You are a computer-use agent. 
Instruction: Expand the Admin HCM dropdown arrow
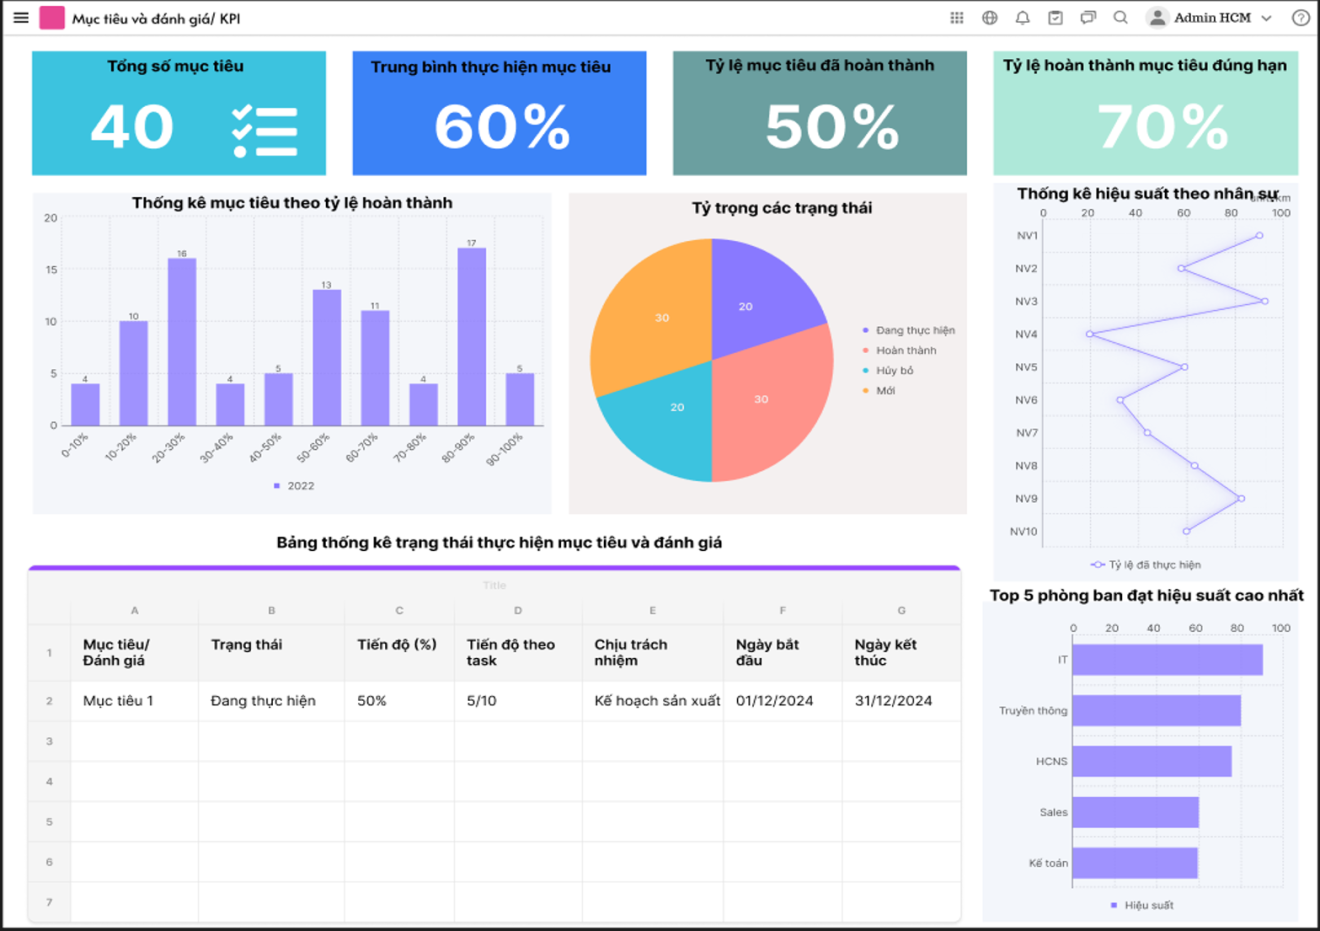point(1266,18)
